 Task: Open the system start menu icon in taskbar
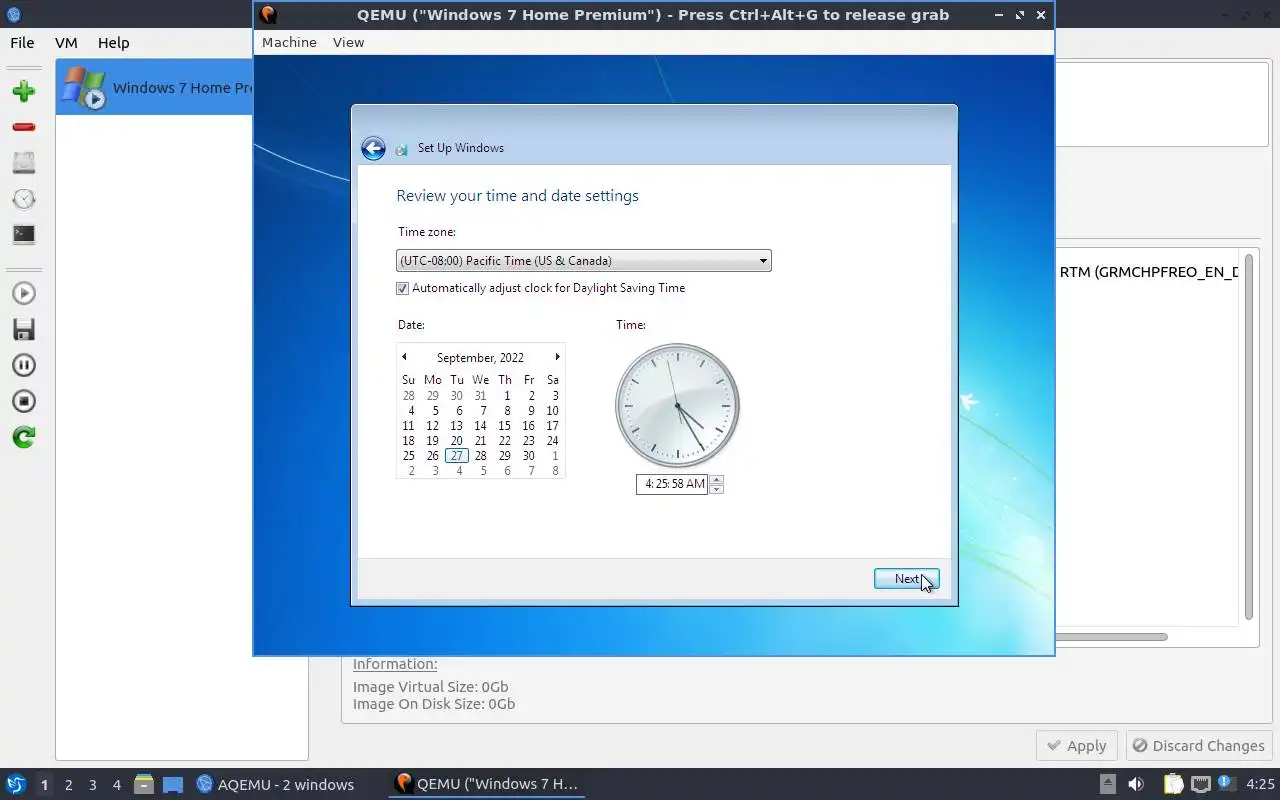click(15, 784)
